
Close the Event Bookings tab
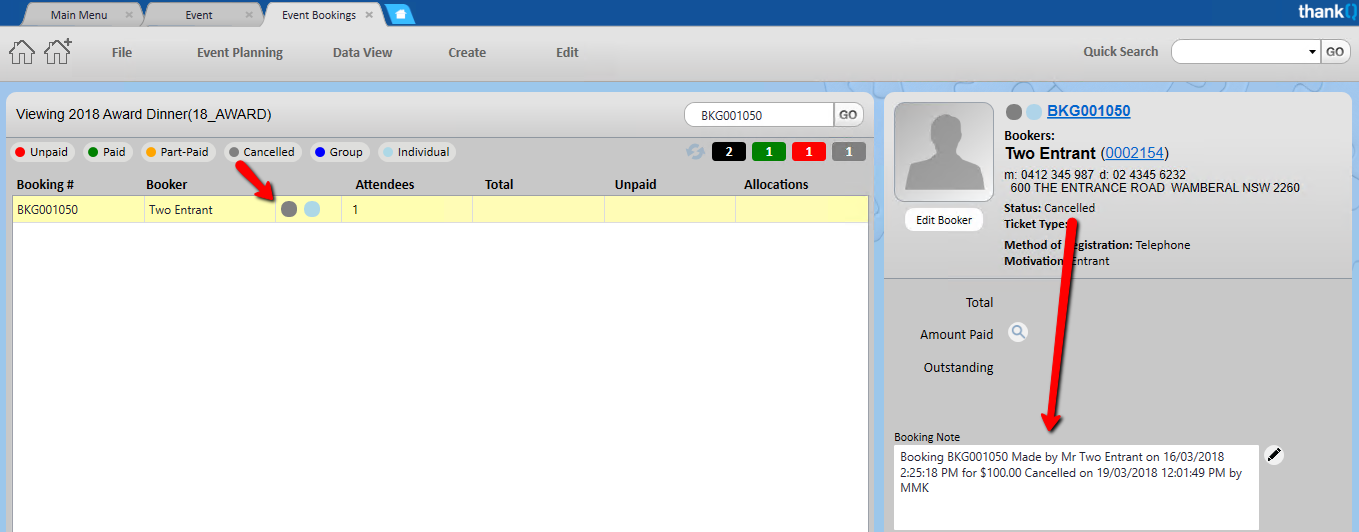[369, 16]
